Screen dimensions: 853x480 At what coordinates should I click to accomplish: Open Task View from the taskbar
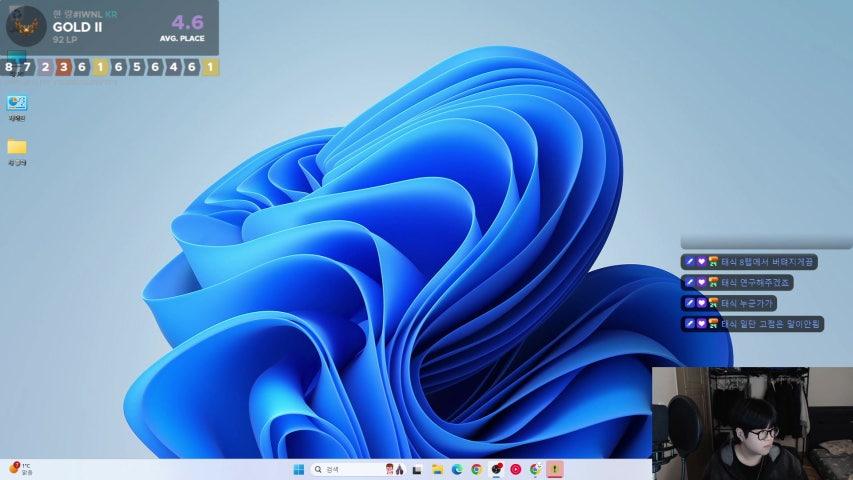417,469
